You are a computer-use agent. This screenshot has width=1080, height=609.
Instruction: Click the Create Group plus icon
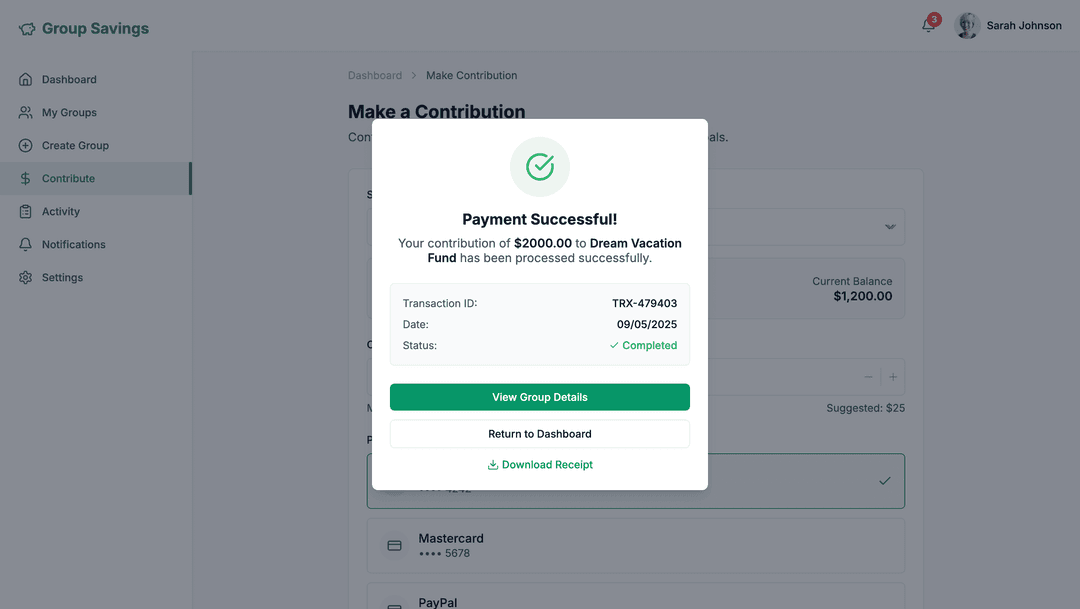pyautogui.click(x=25, y=145)
